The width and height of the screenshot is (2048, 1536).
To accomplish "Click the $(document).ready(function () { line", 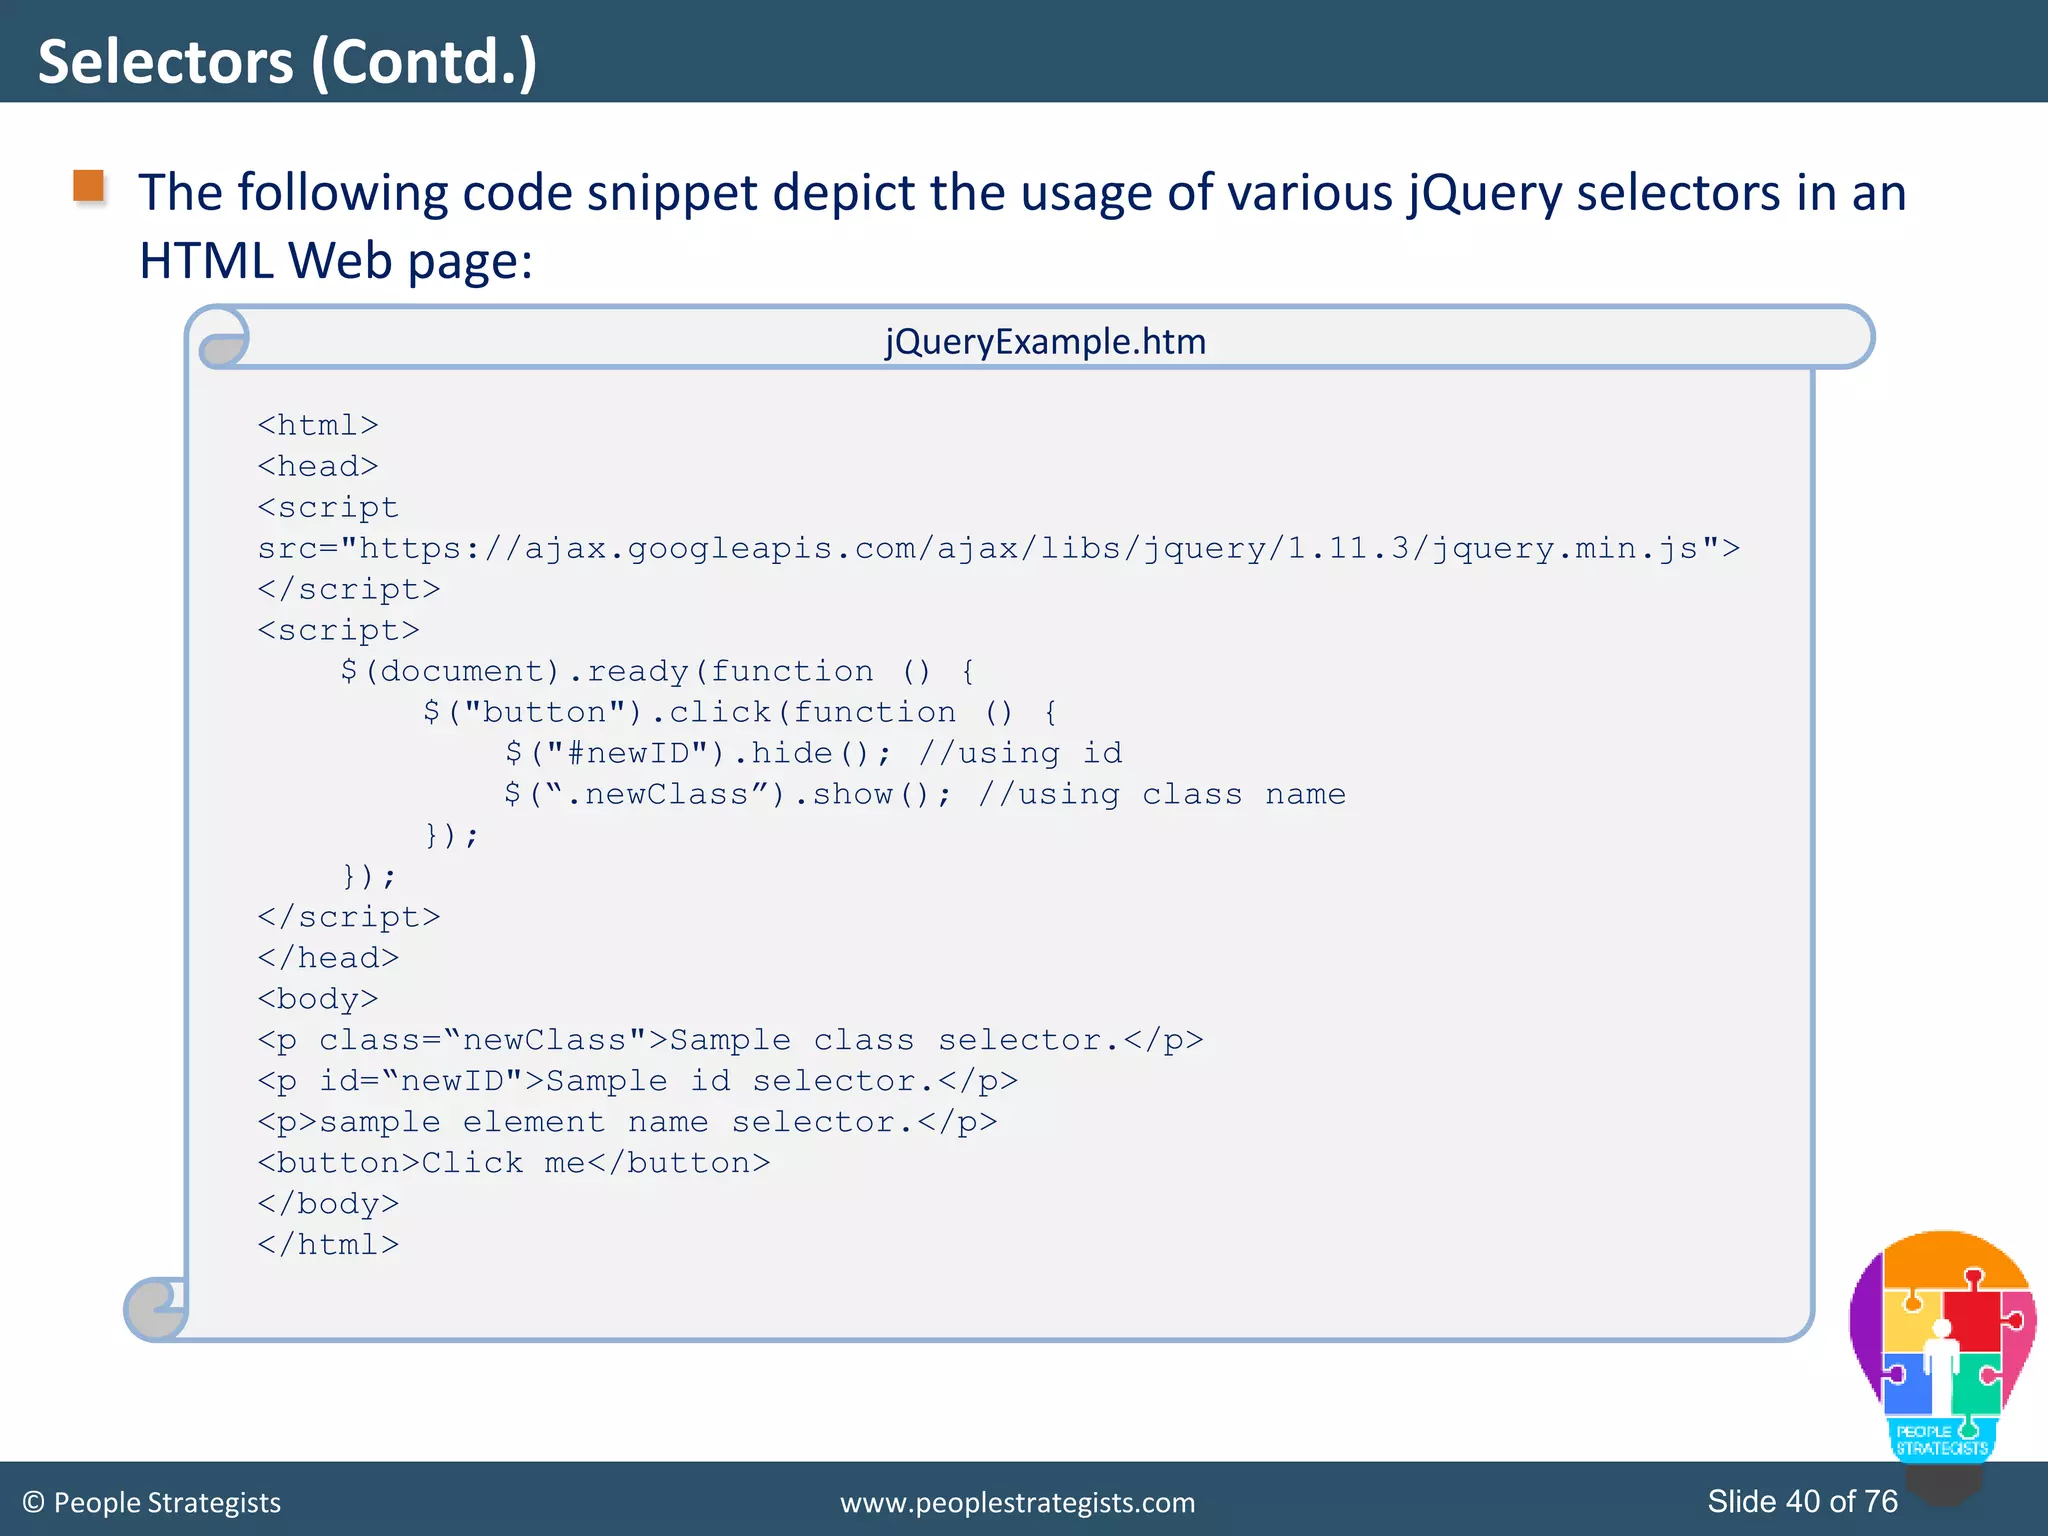I will point(657,671).
